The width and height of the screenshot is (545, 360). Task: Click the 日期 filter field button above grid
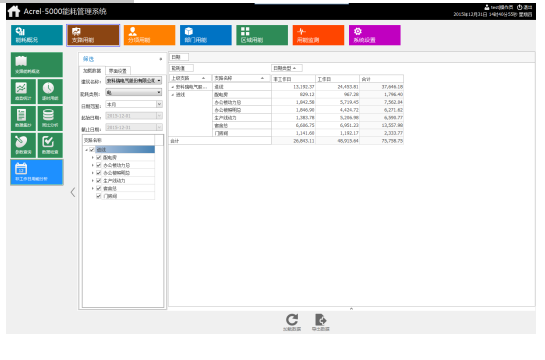pos(179,57)
